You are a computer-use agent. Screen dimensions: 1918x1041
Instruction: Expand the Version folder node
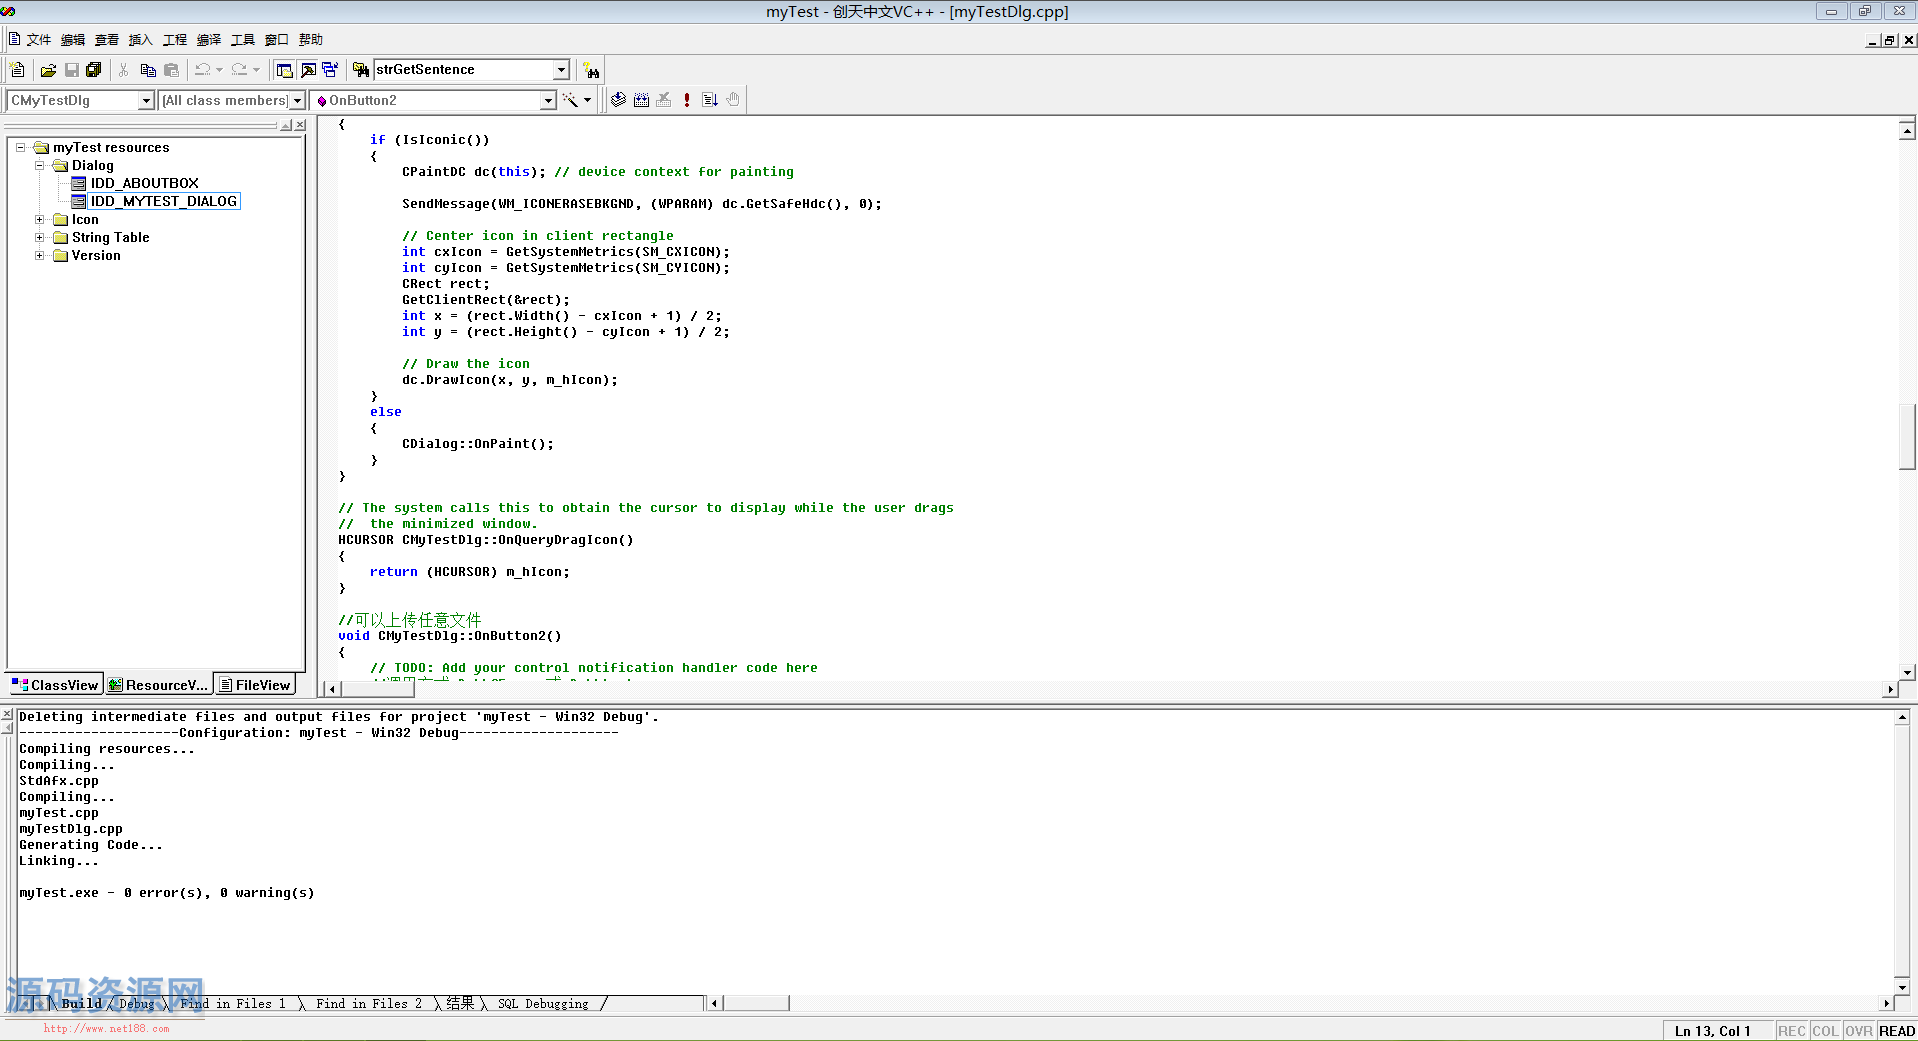pyautogui.click(x=40, y=255)
